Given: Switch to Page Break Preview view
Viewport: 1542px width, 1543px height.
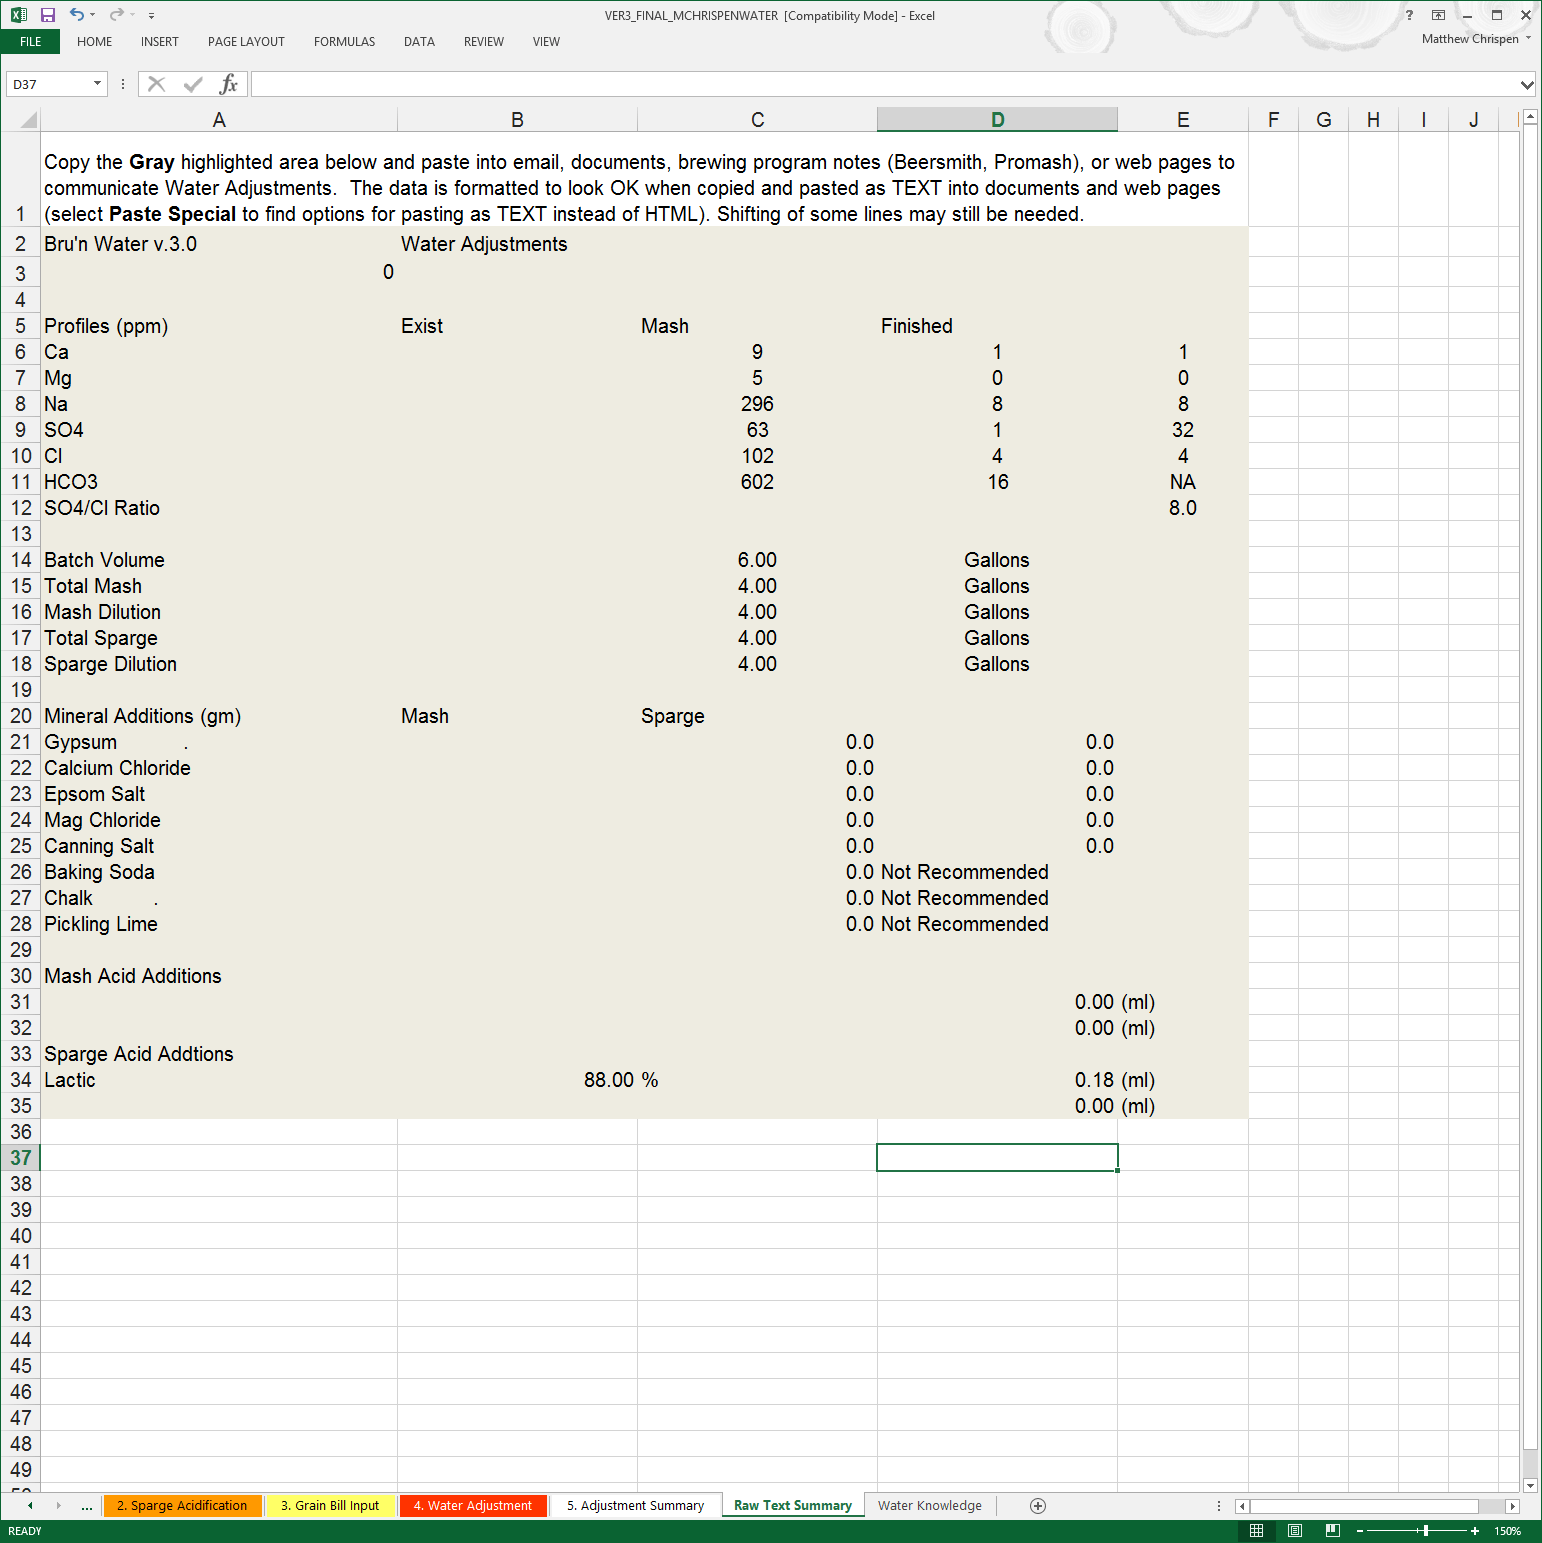Looking at the screenshot, I should click(1332, 1531).
